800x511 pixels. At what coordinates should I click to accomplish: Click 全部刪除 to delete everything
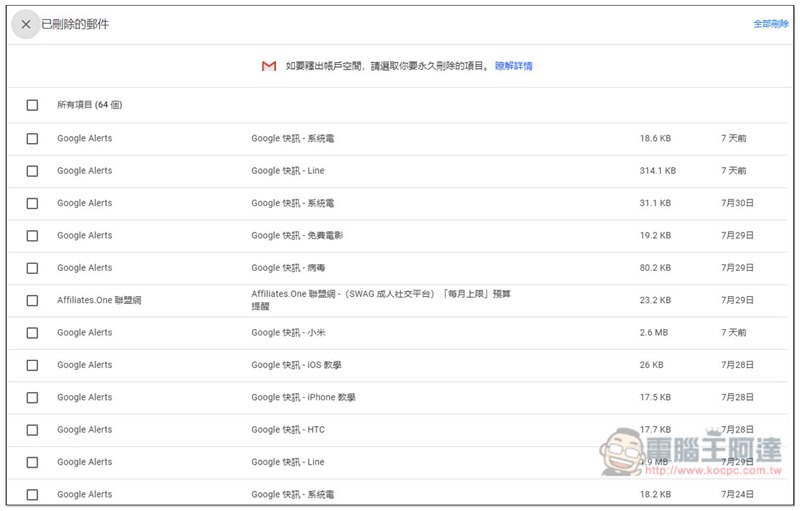coord(771,23)
